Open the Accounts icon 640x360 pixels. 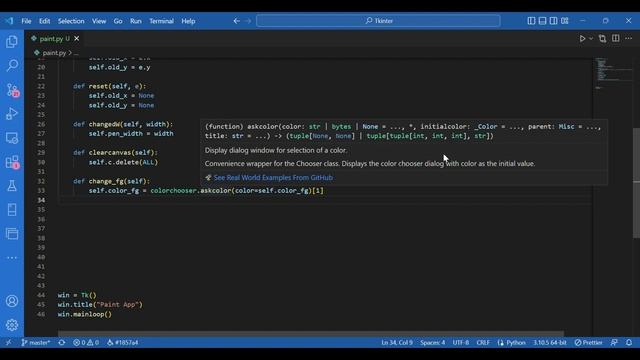point(12,301)
